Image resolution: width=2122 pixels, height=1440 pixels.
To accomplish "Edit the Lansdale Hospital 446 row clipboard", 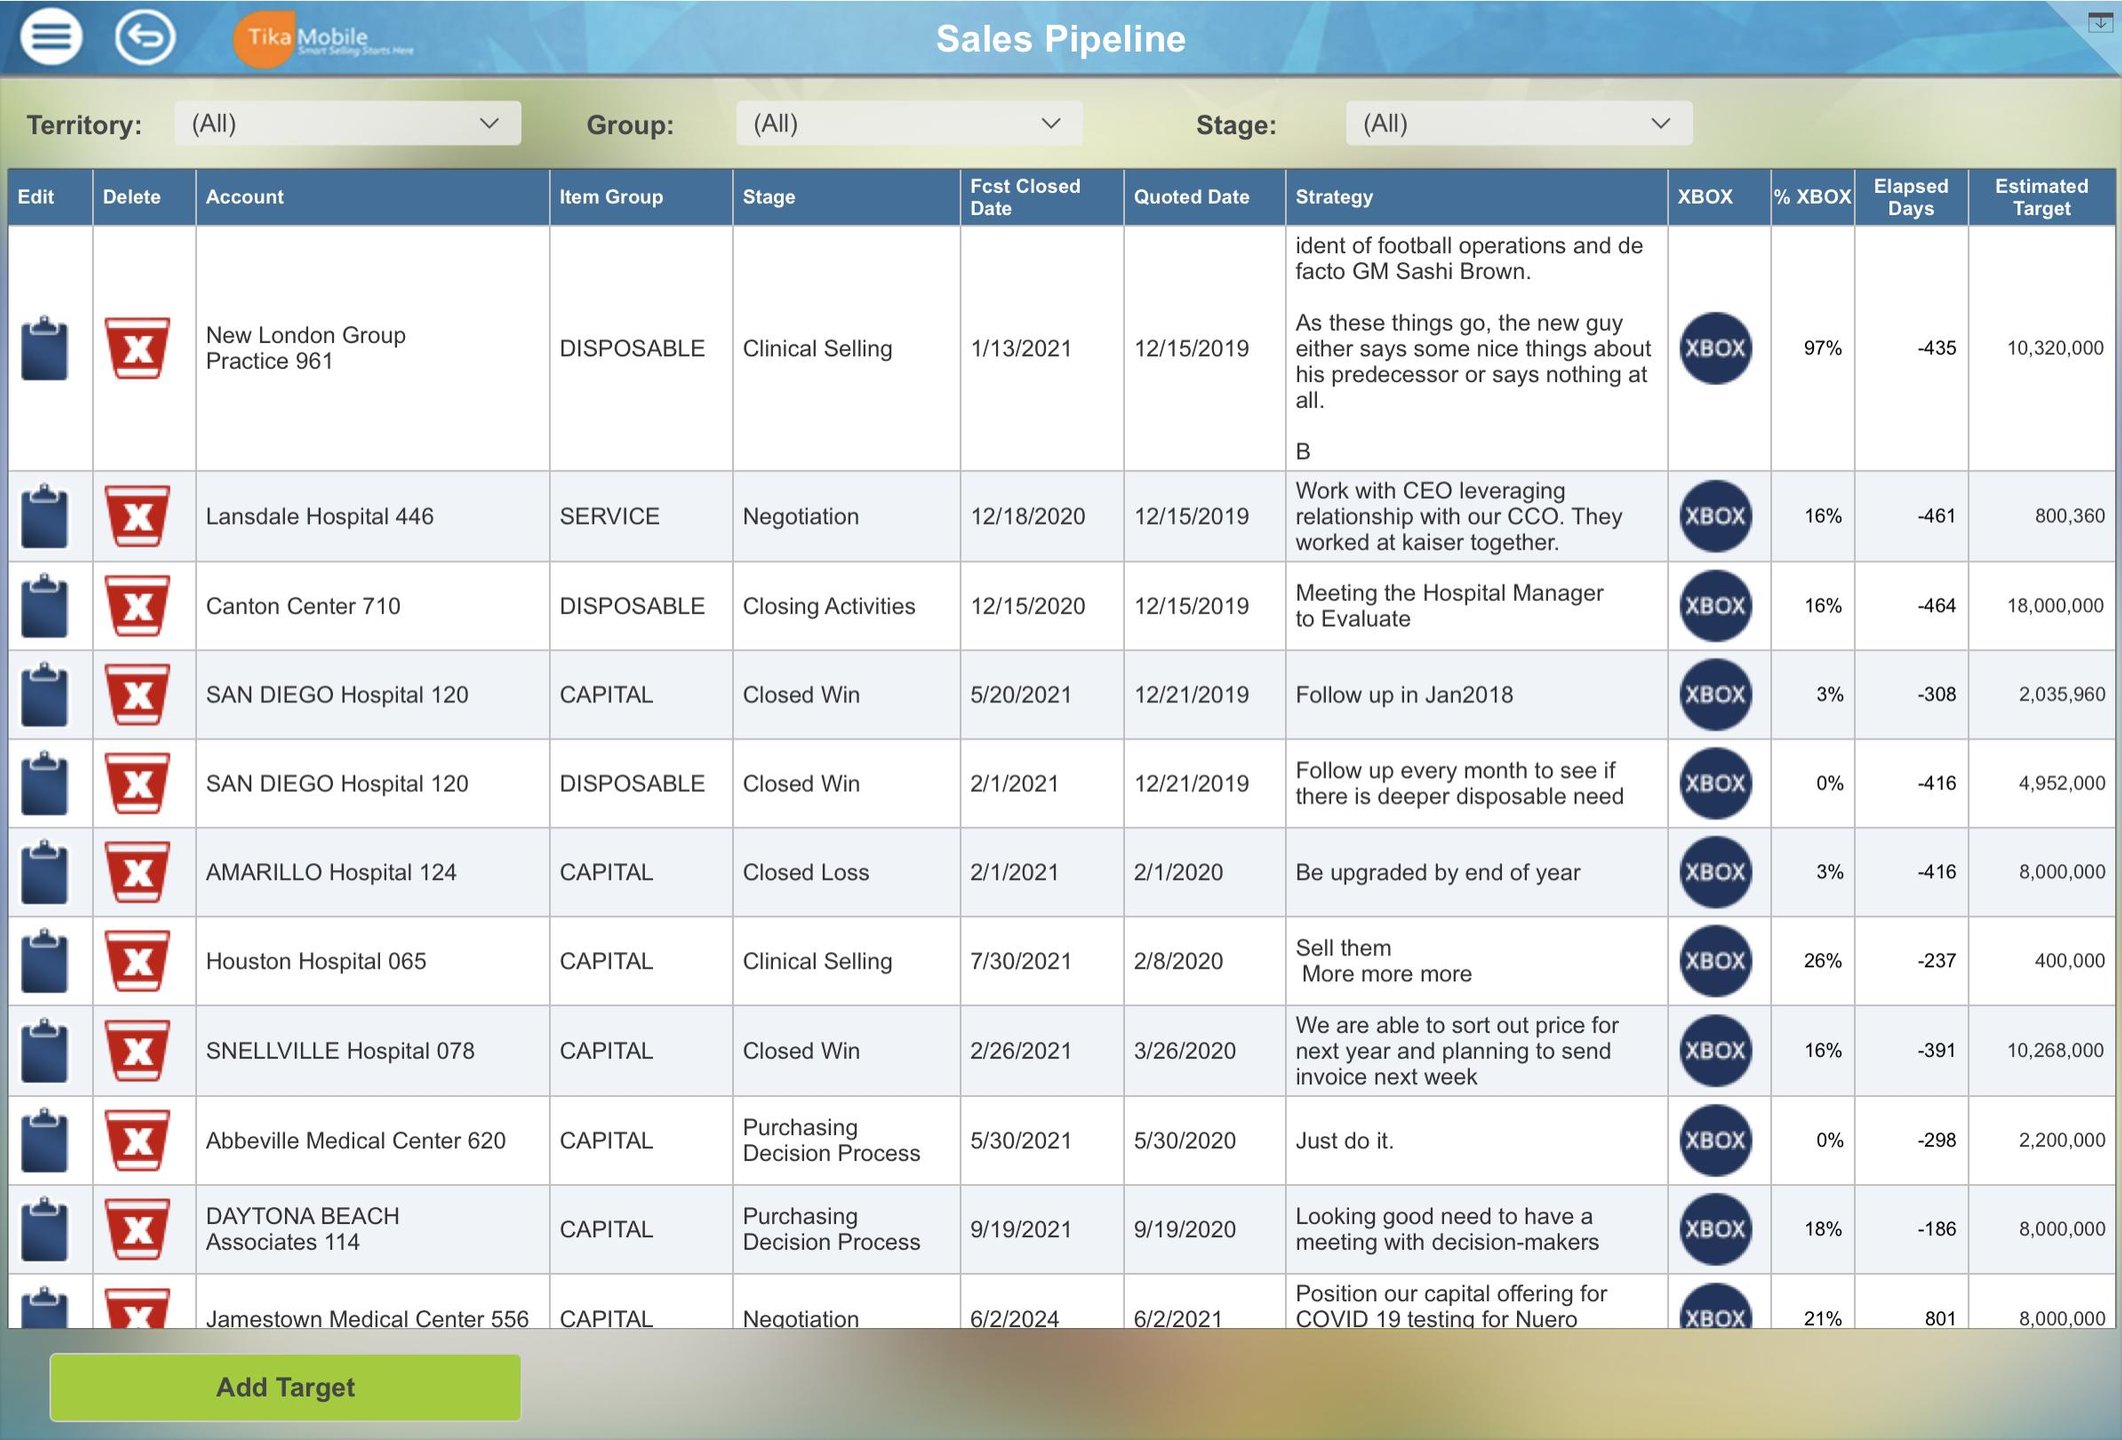I will [45, 516].
